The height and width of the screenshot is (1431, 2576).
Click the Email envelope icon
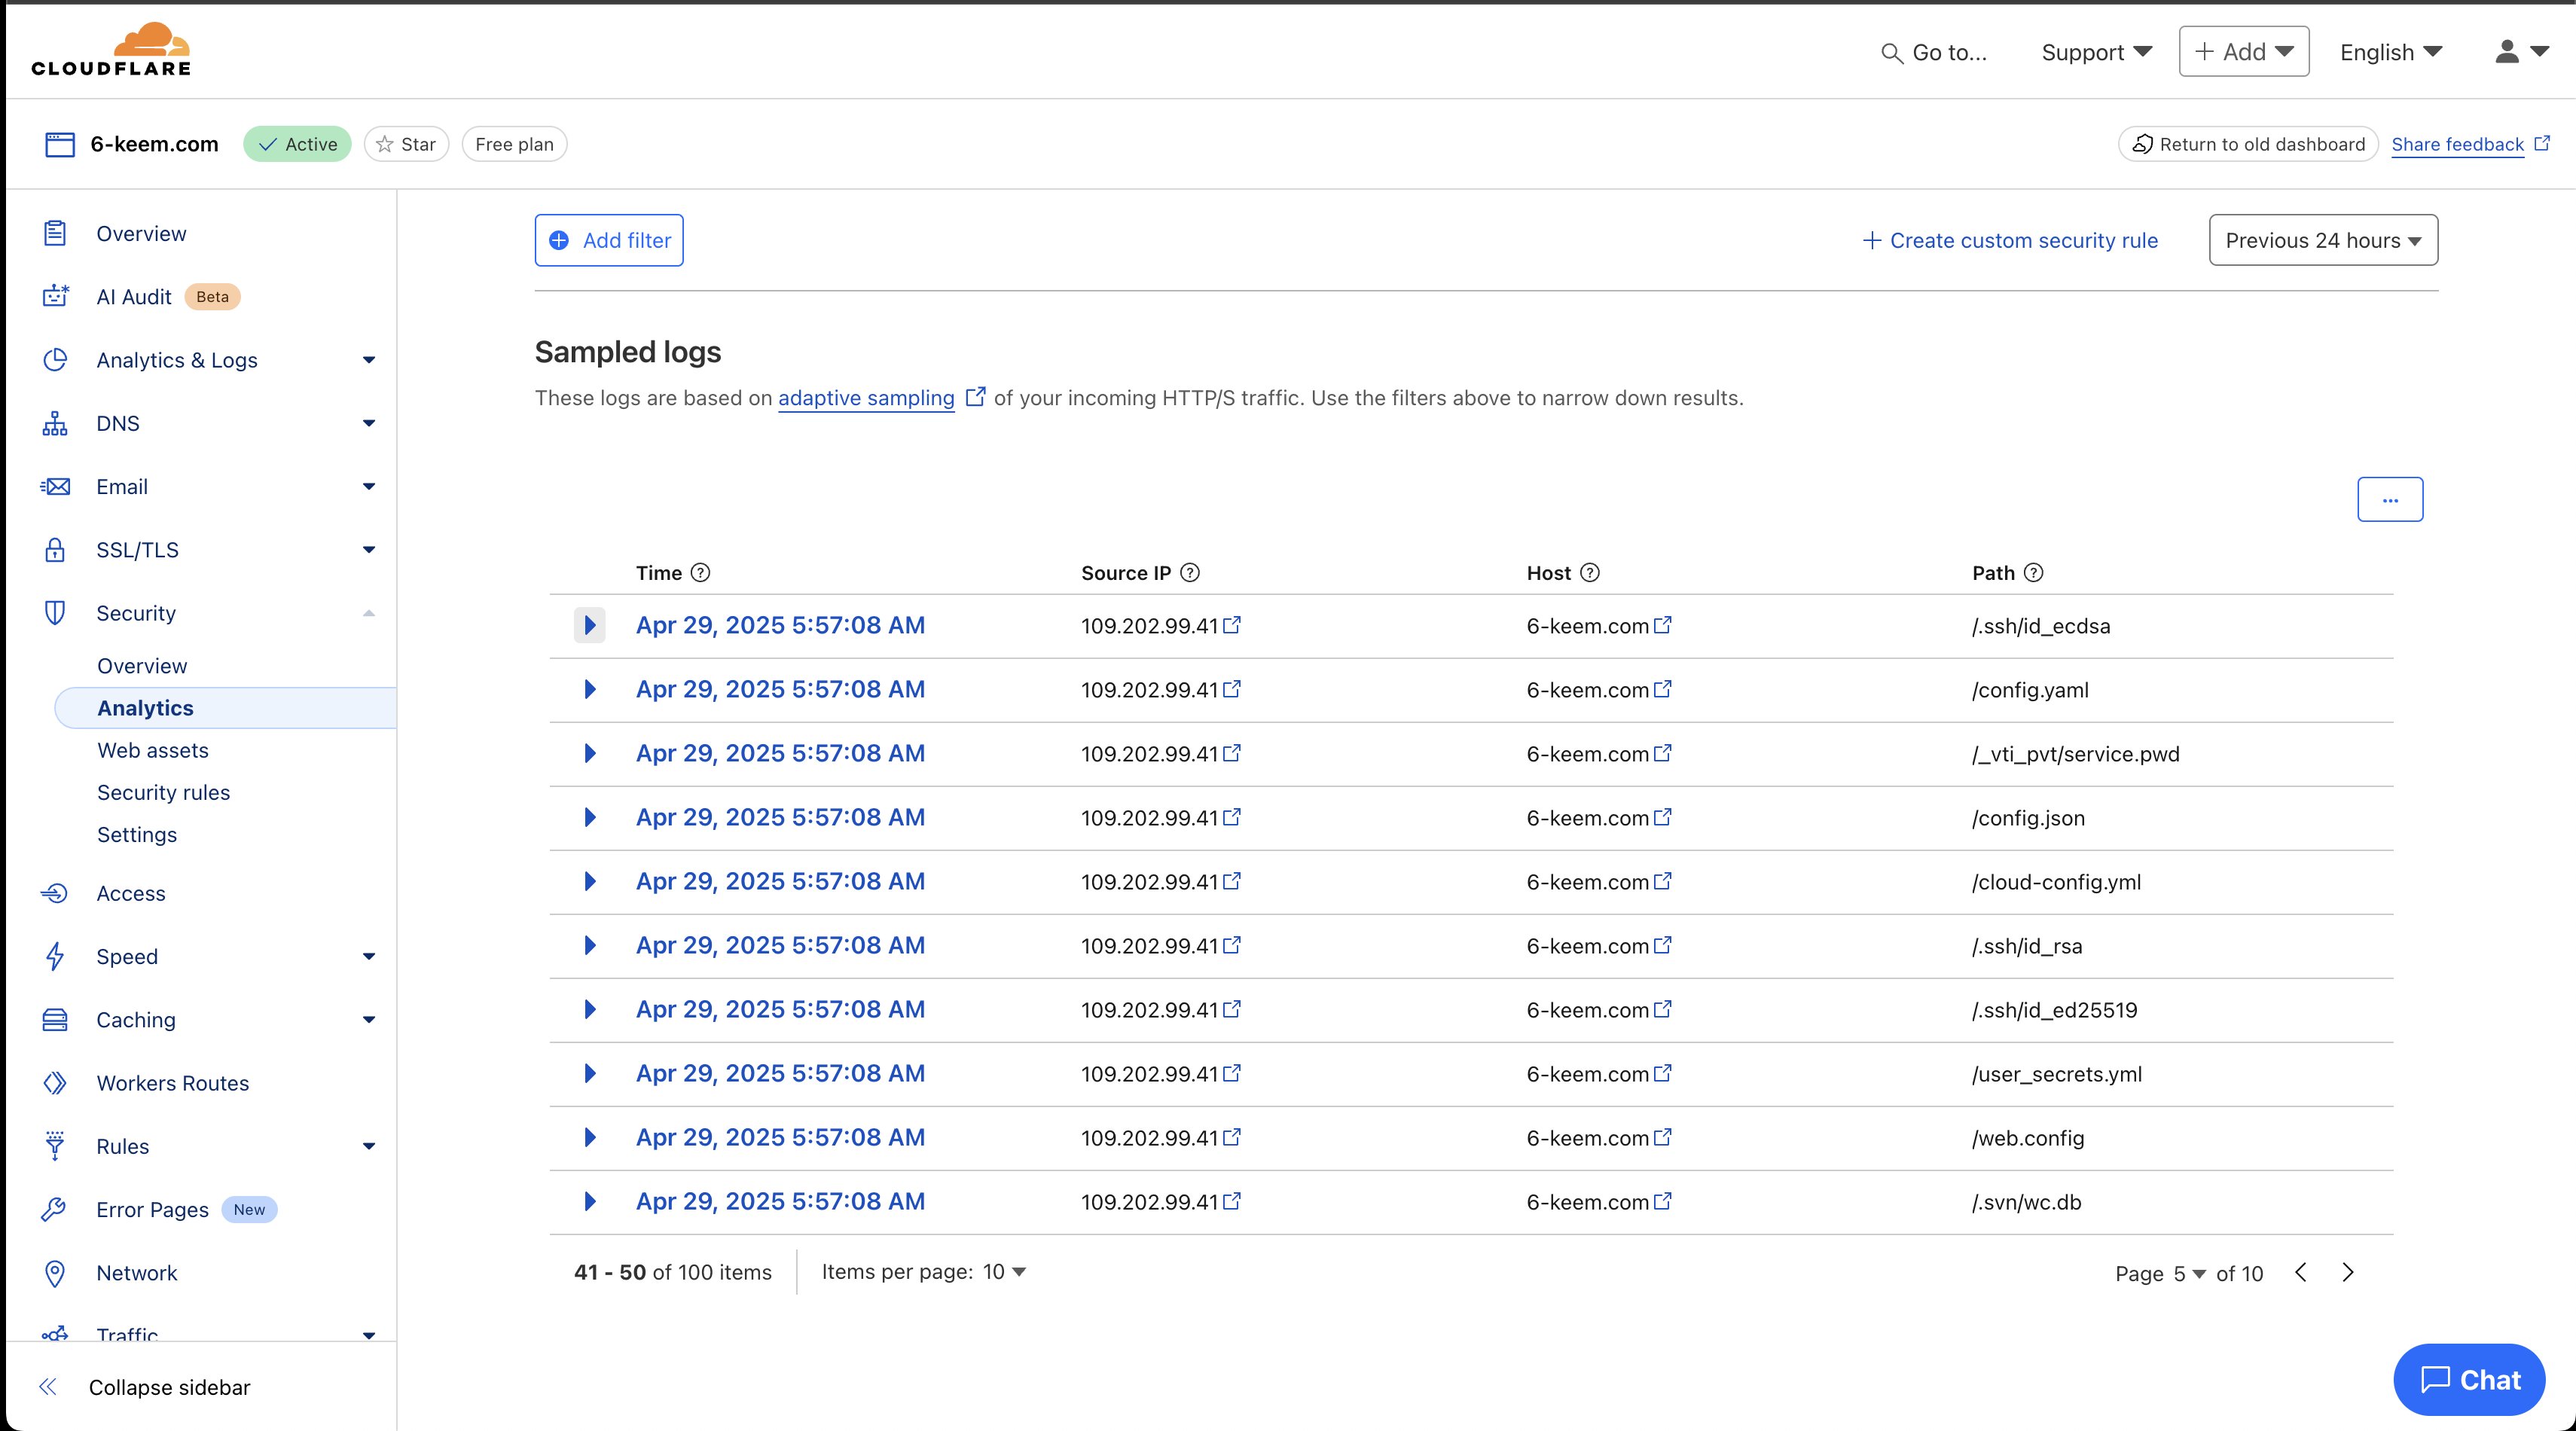(55, 486)
